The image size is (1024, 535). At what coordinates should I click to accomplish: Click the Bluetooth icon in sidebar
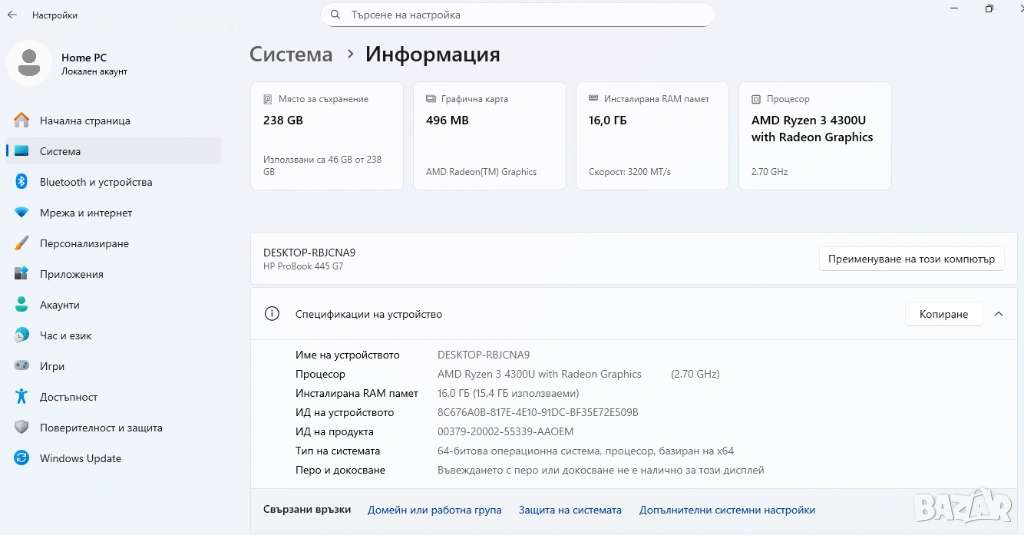(21, 182)
